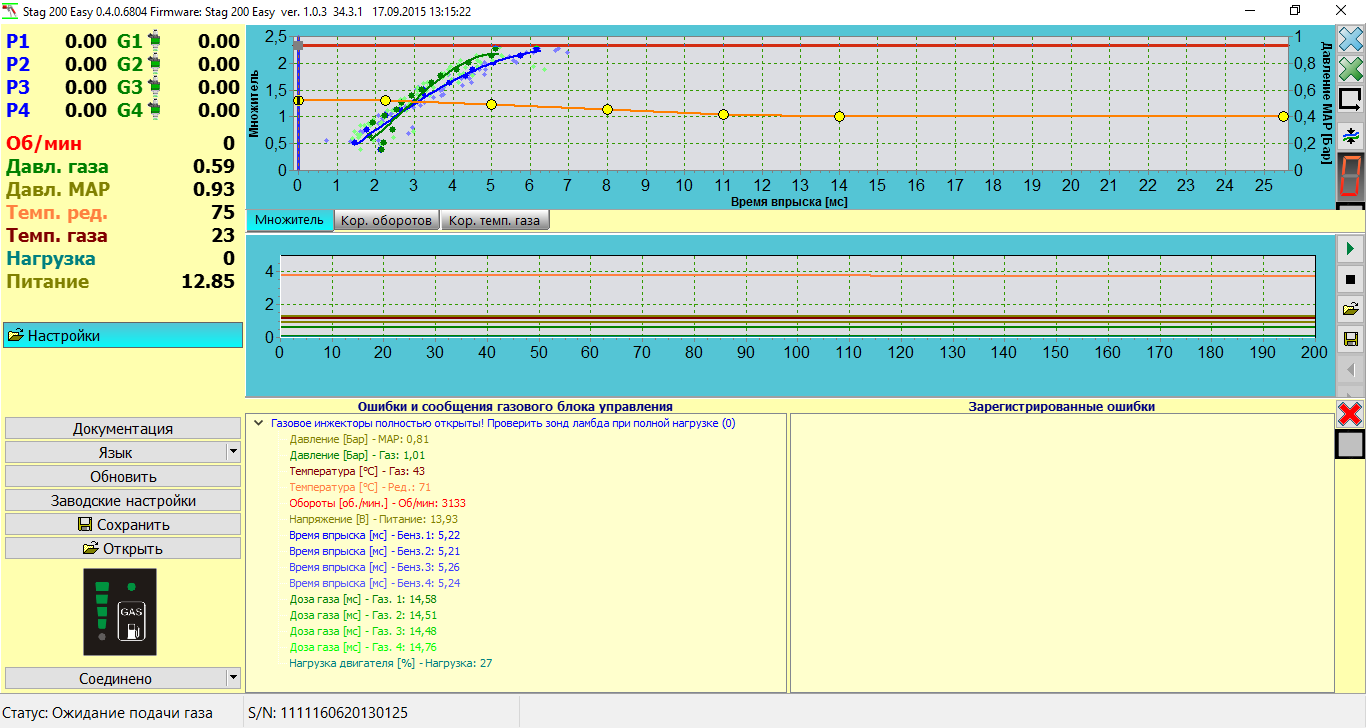Viewport: 1366px width, 728px height.
Task: Click the Заводские настройки button
Action: click(x=123, y=500)
